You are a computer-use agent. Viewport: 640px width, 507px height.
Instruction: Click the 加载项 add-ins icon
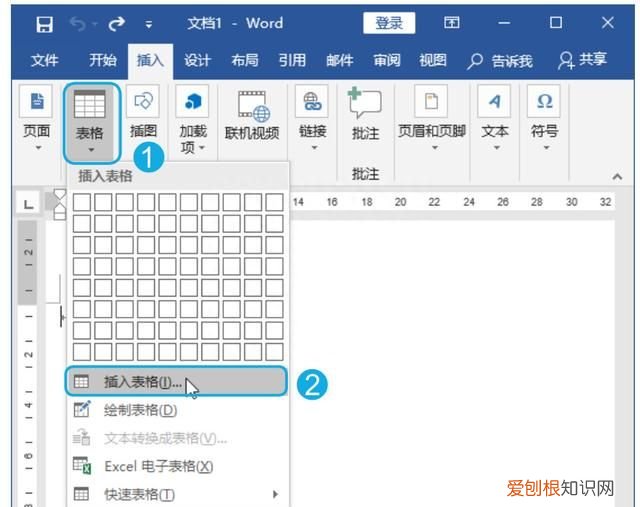(x=192, y=101)
